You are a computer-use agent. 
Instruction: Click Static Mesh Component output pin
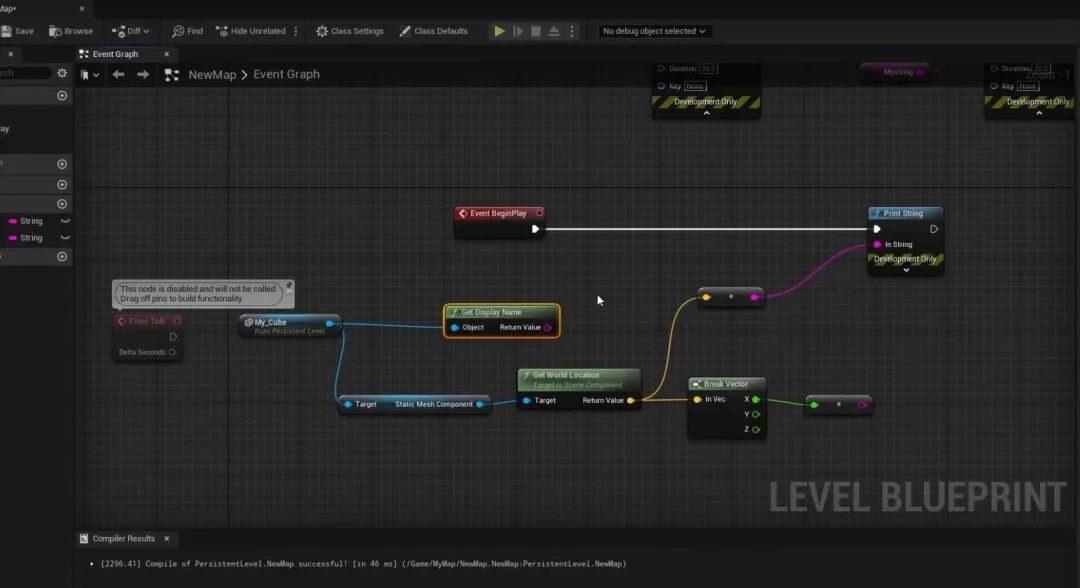pyautogui.click(x=480, y=404)
